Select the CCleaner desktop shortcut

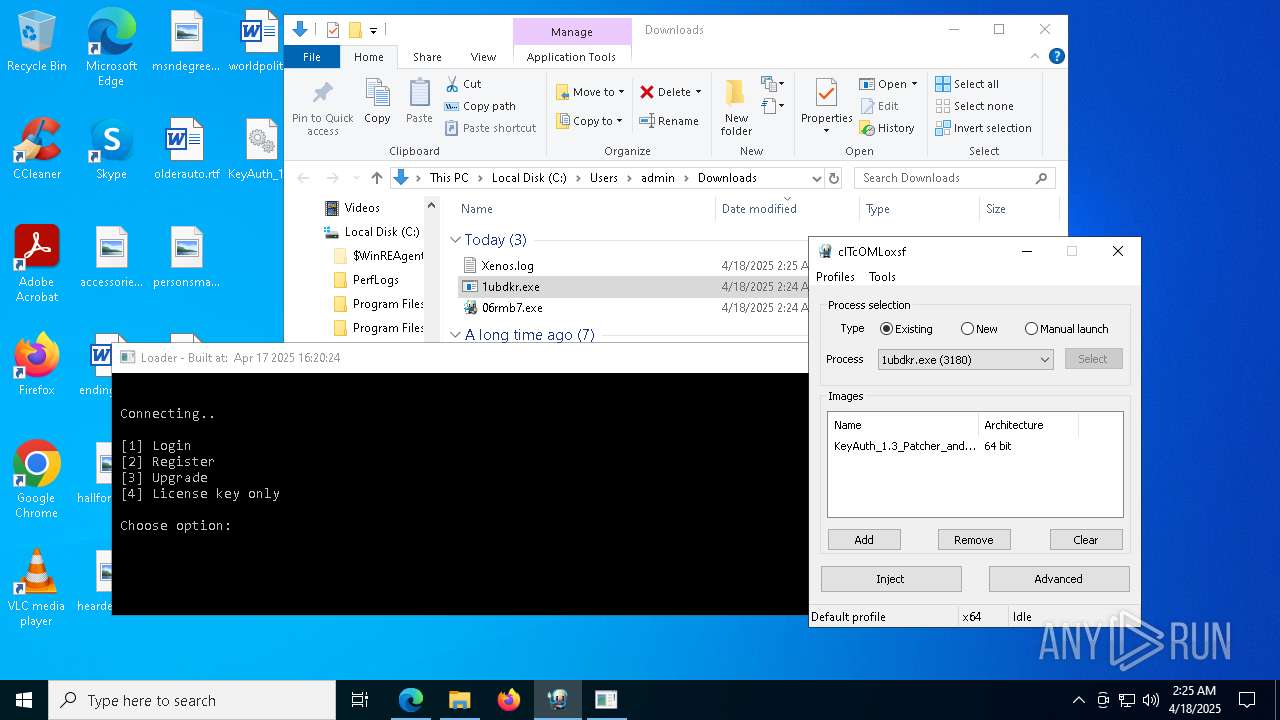[36, 150]
